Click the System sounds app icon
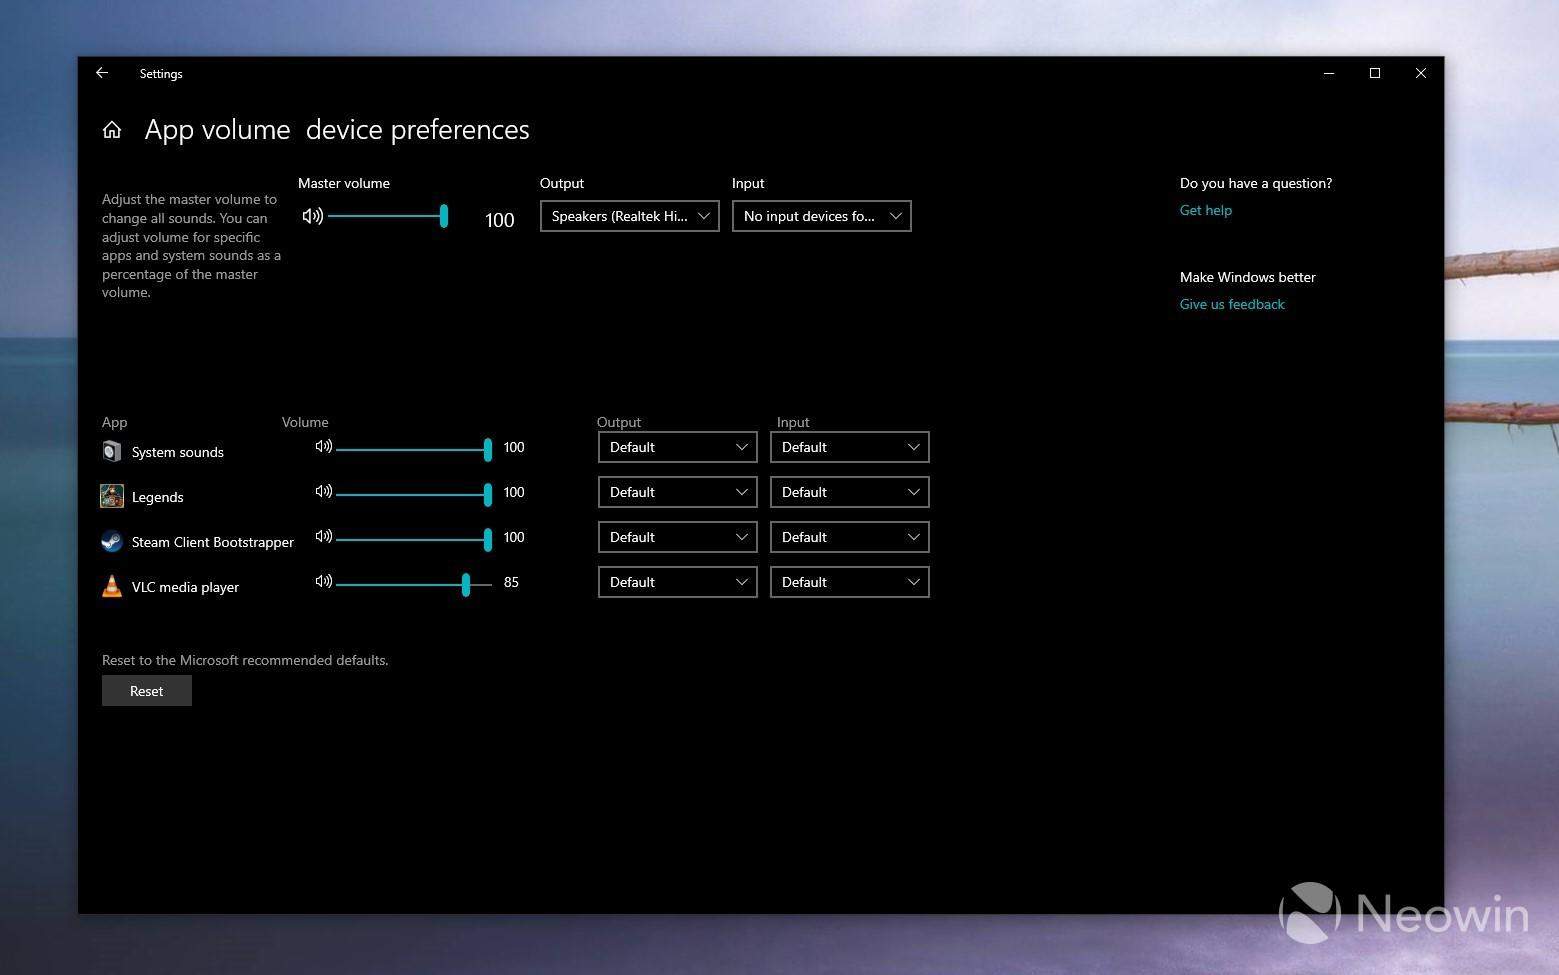This screenshot has height=975, width=1559. 112,452
